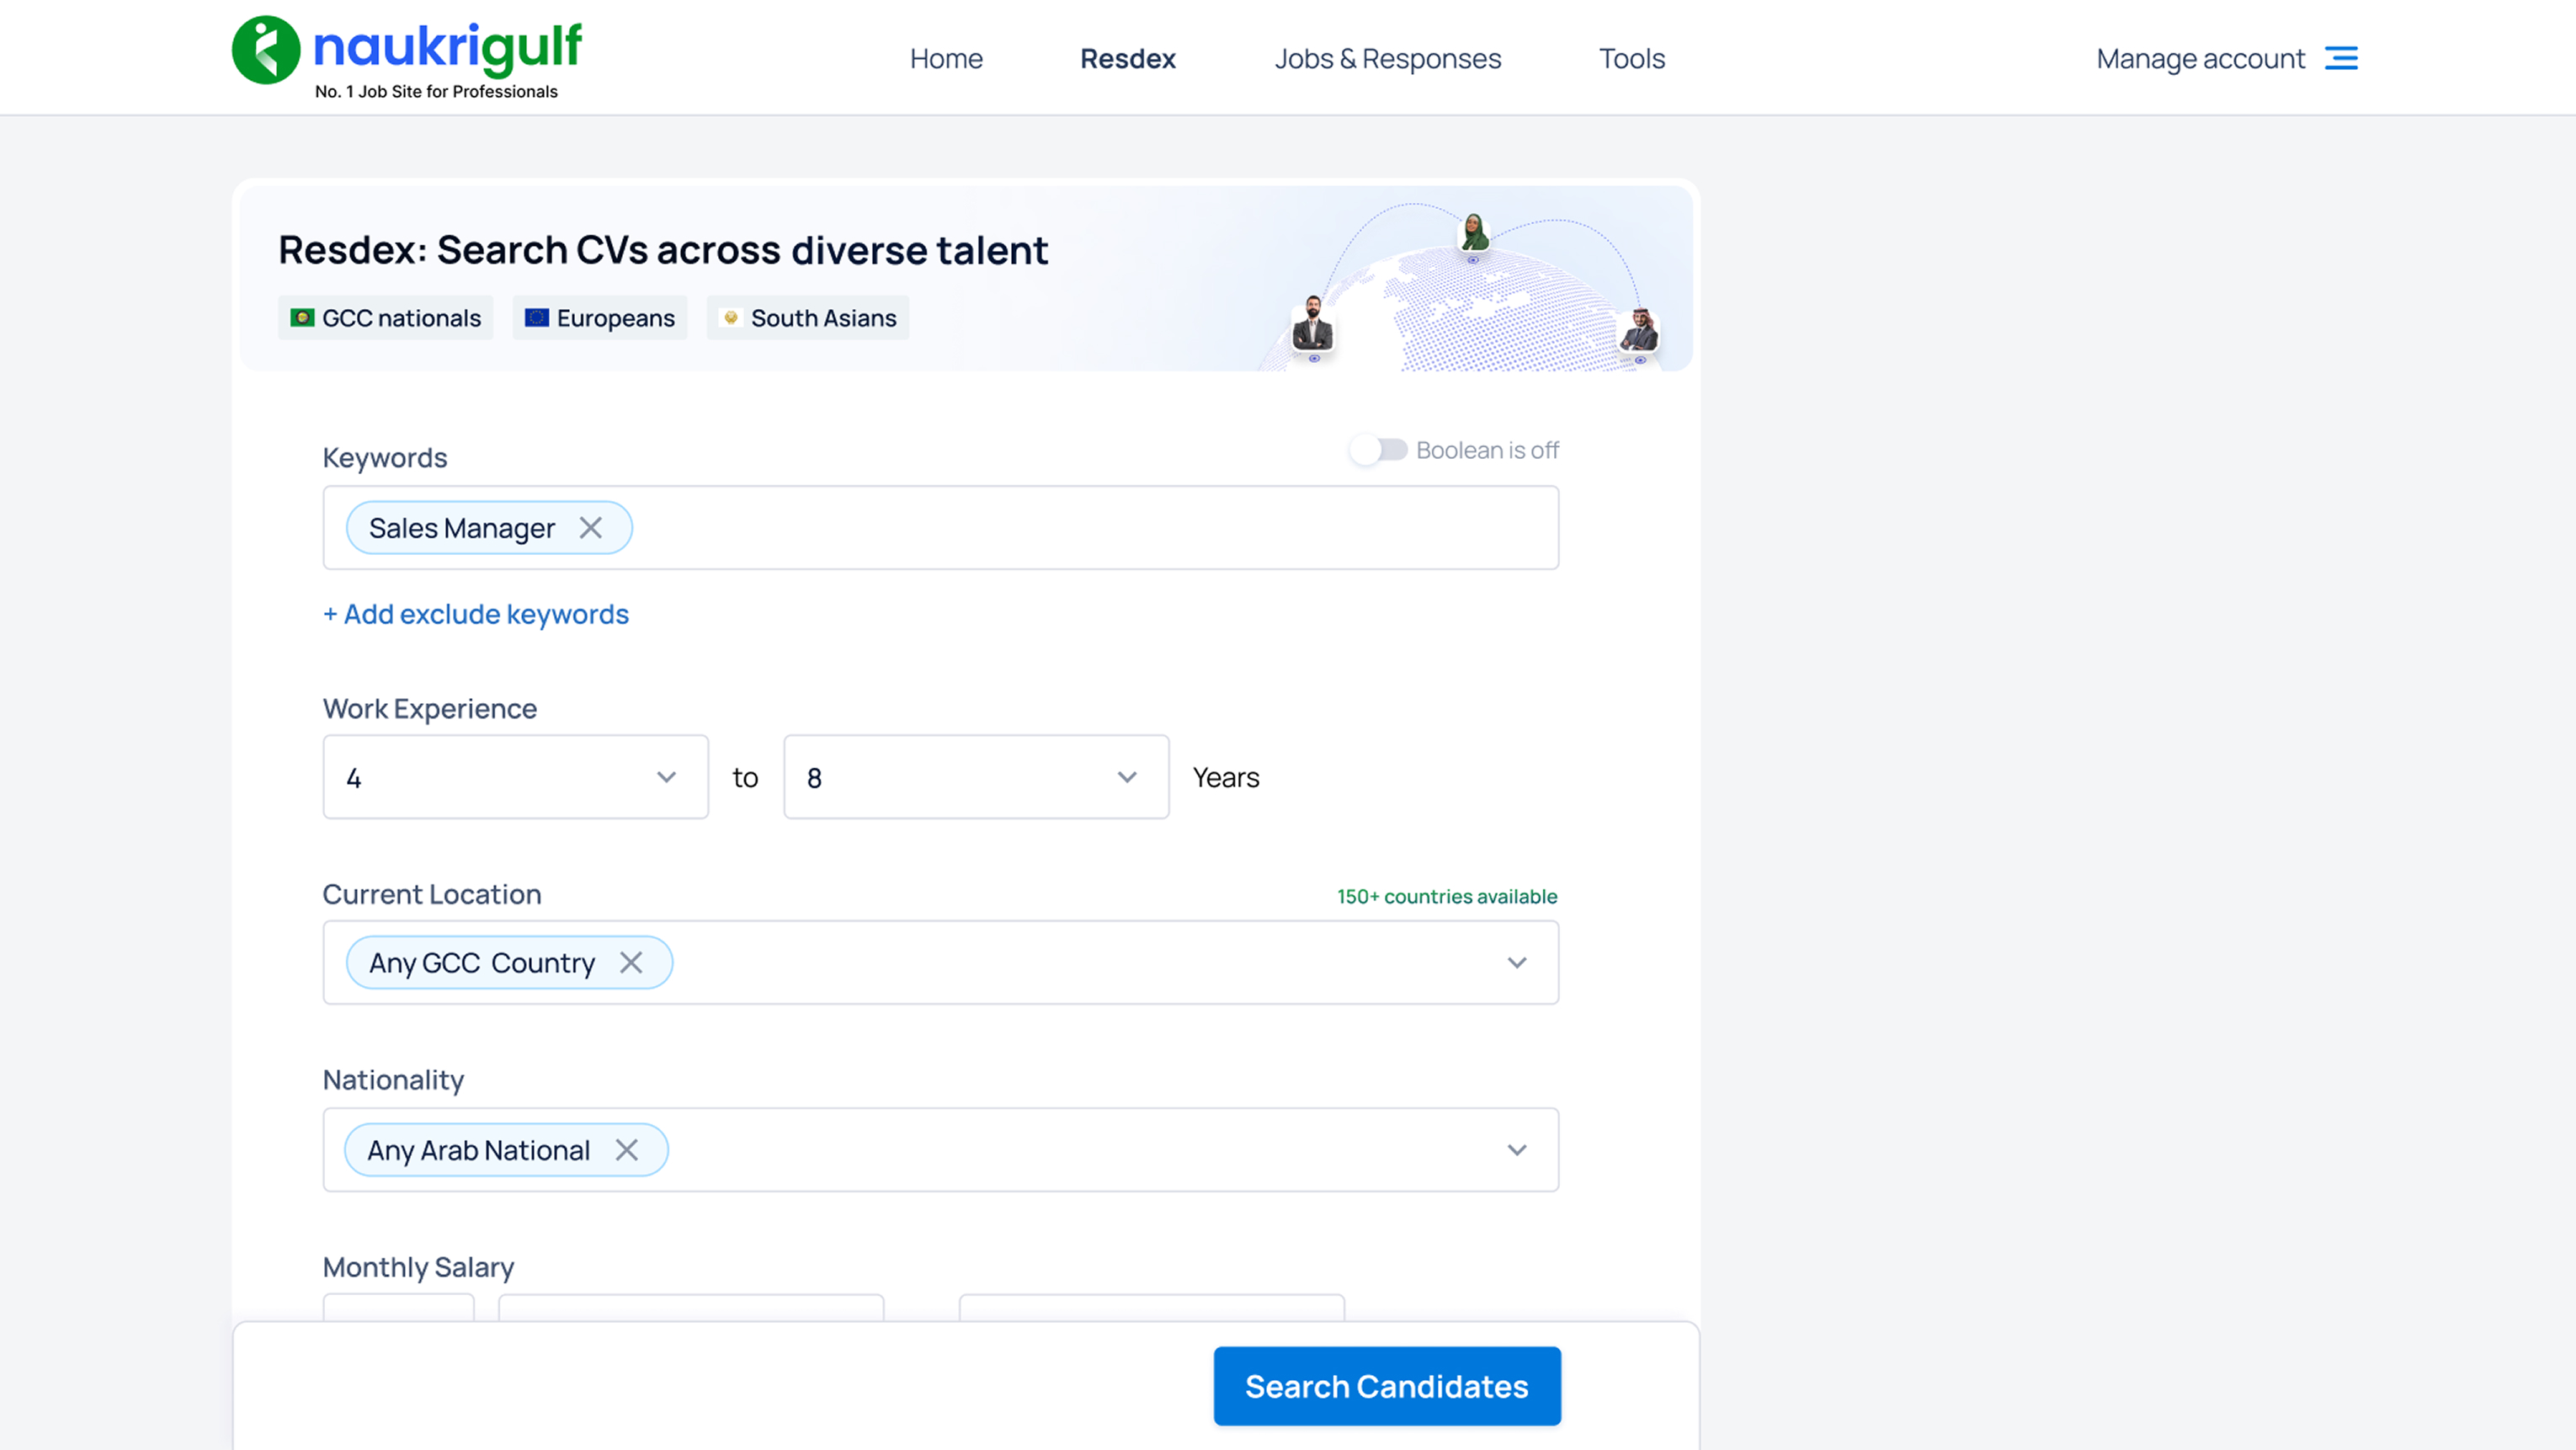The image size is (2576, 1450).
Task: Click the 150+ countries available text
Action: [1447, 896]
